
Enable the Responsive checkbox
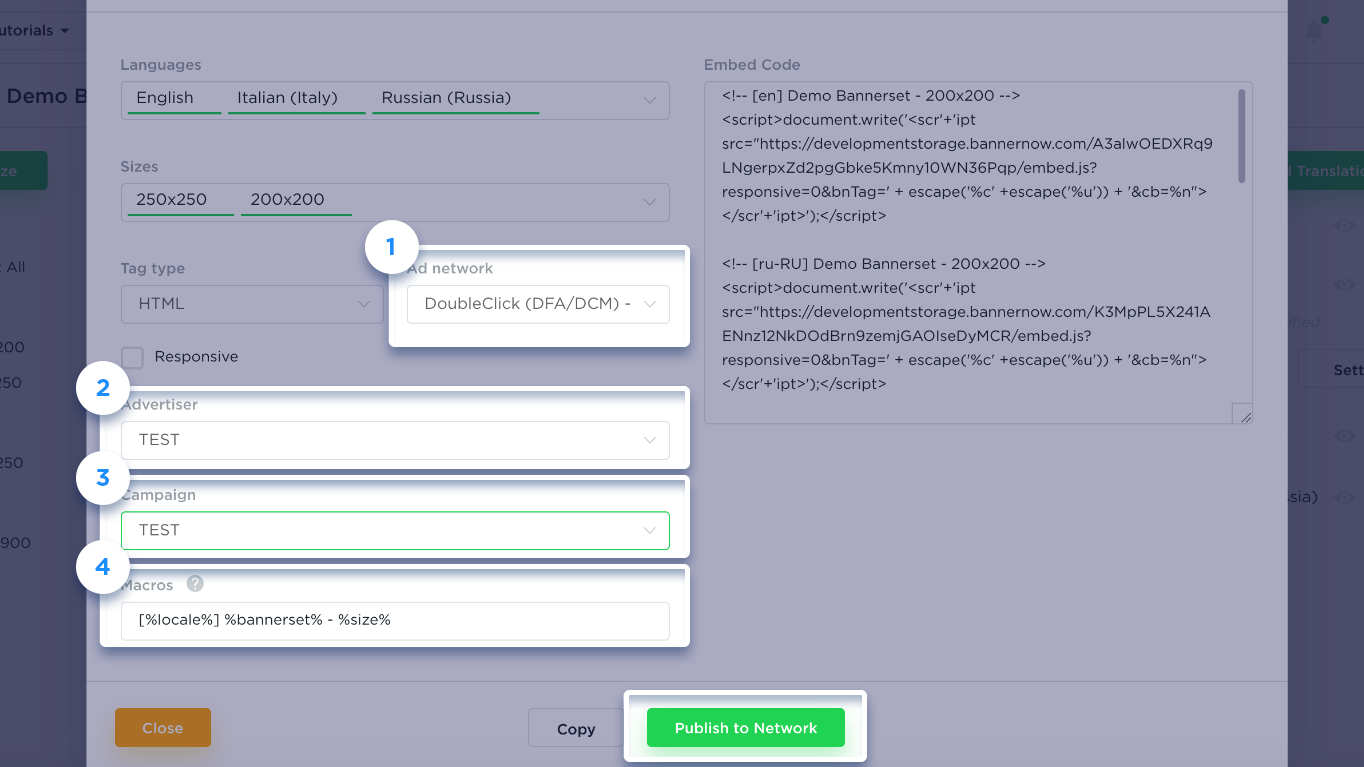pyautogui.click(x=132, y=357)
